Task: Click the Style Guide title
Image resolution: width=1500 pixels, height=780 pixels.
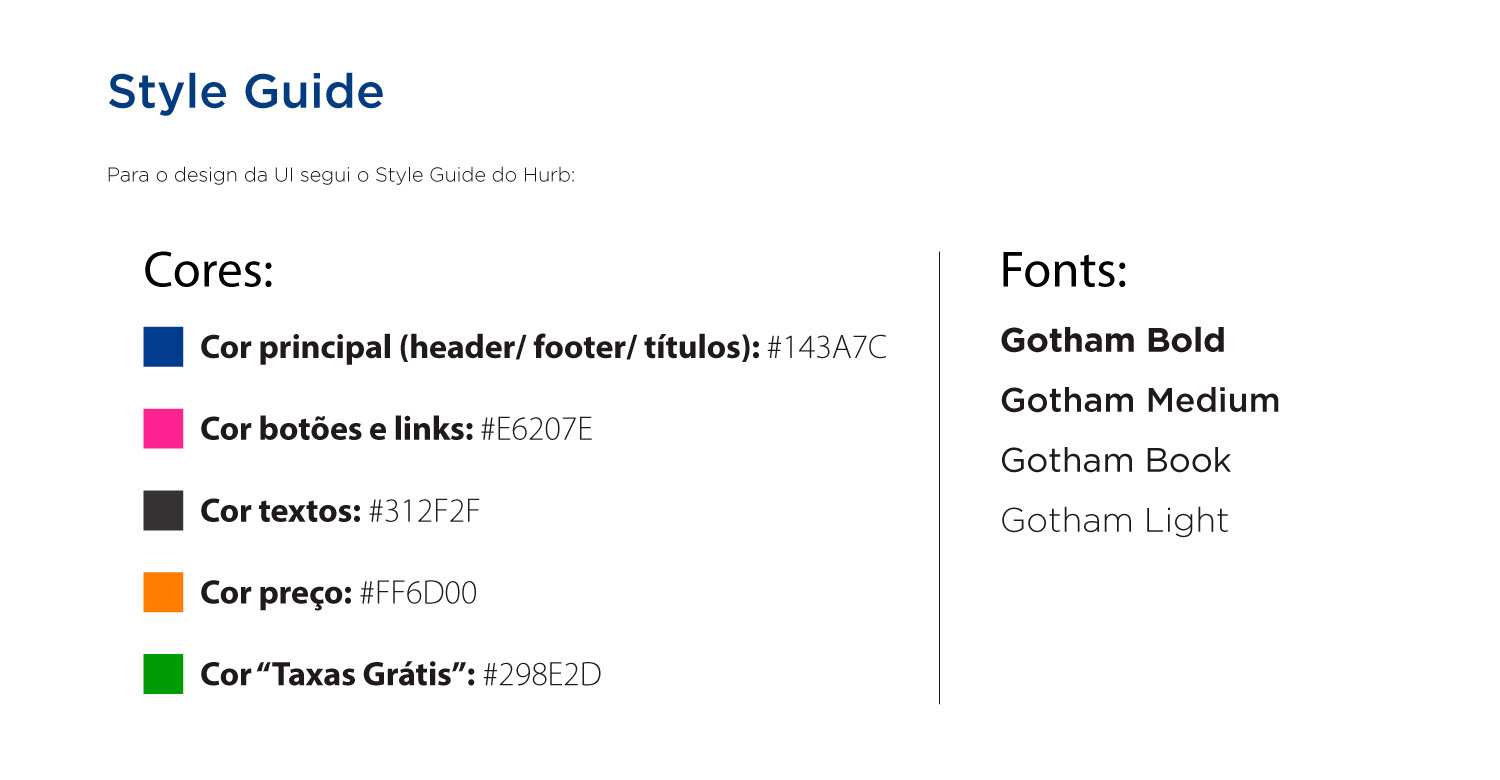Action: click(x=245, y=92)
